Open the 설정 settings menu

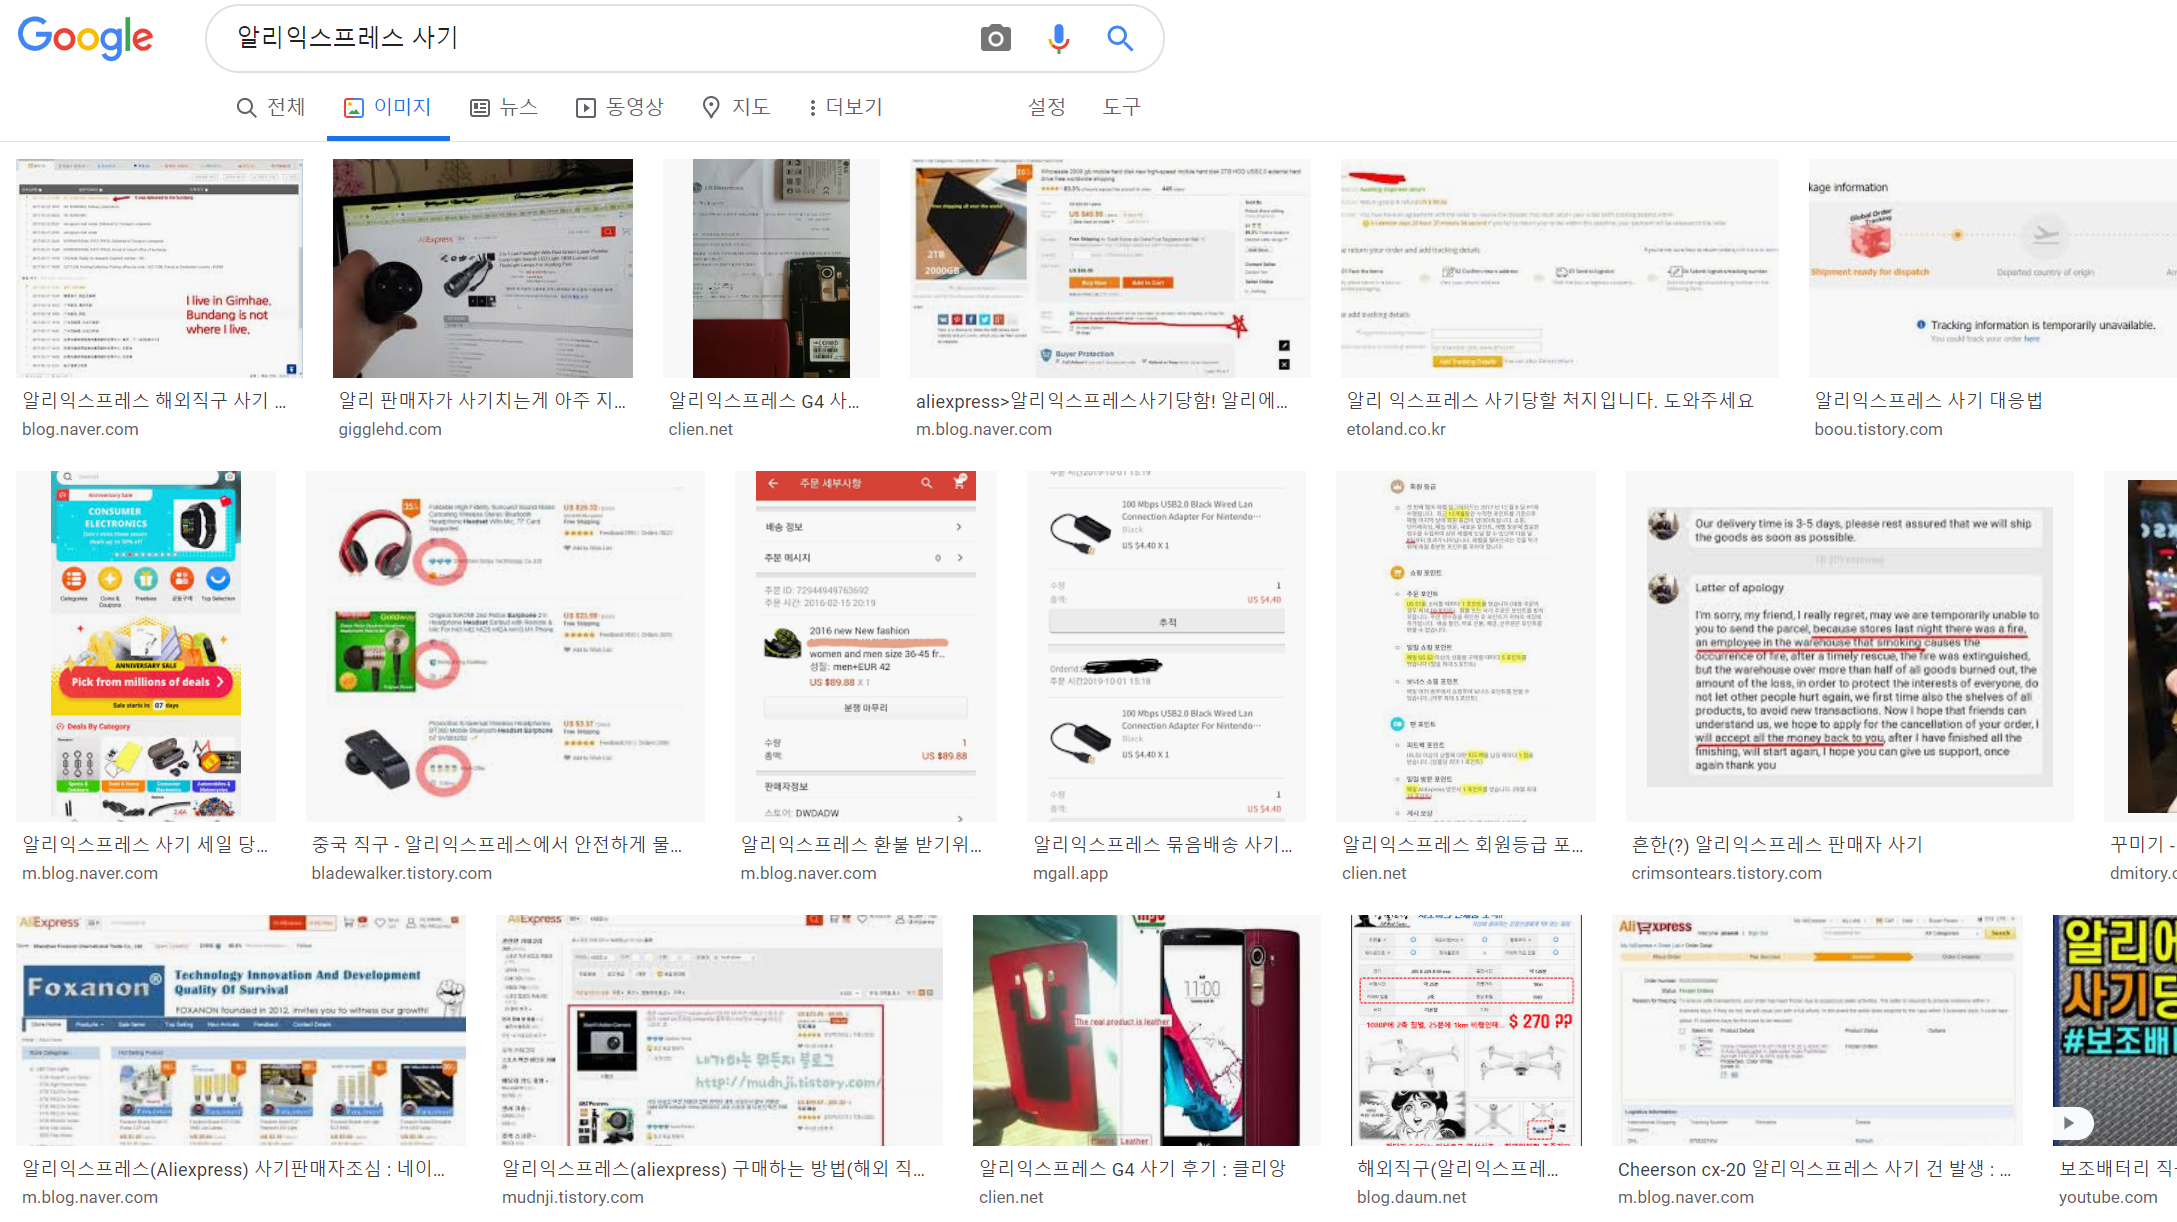1046,107
